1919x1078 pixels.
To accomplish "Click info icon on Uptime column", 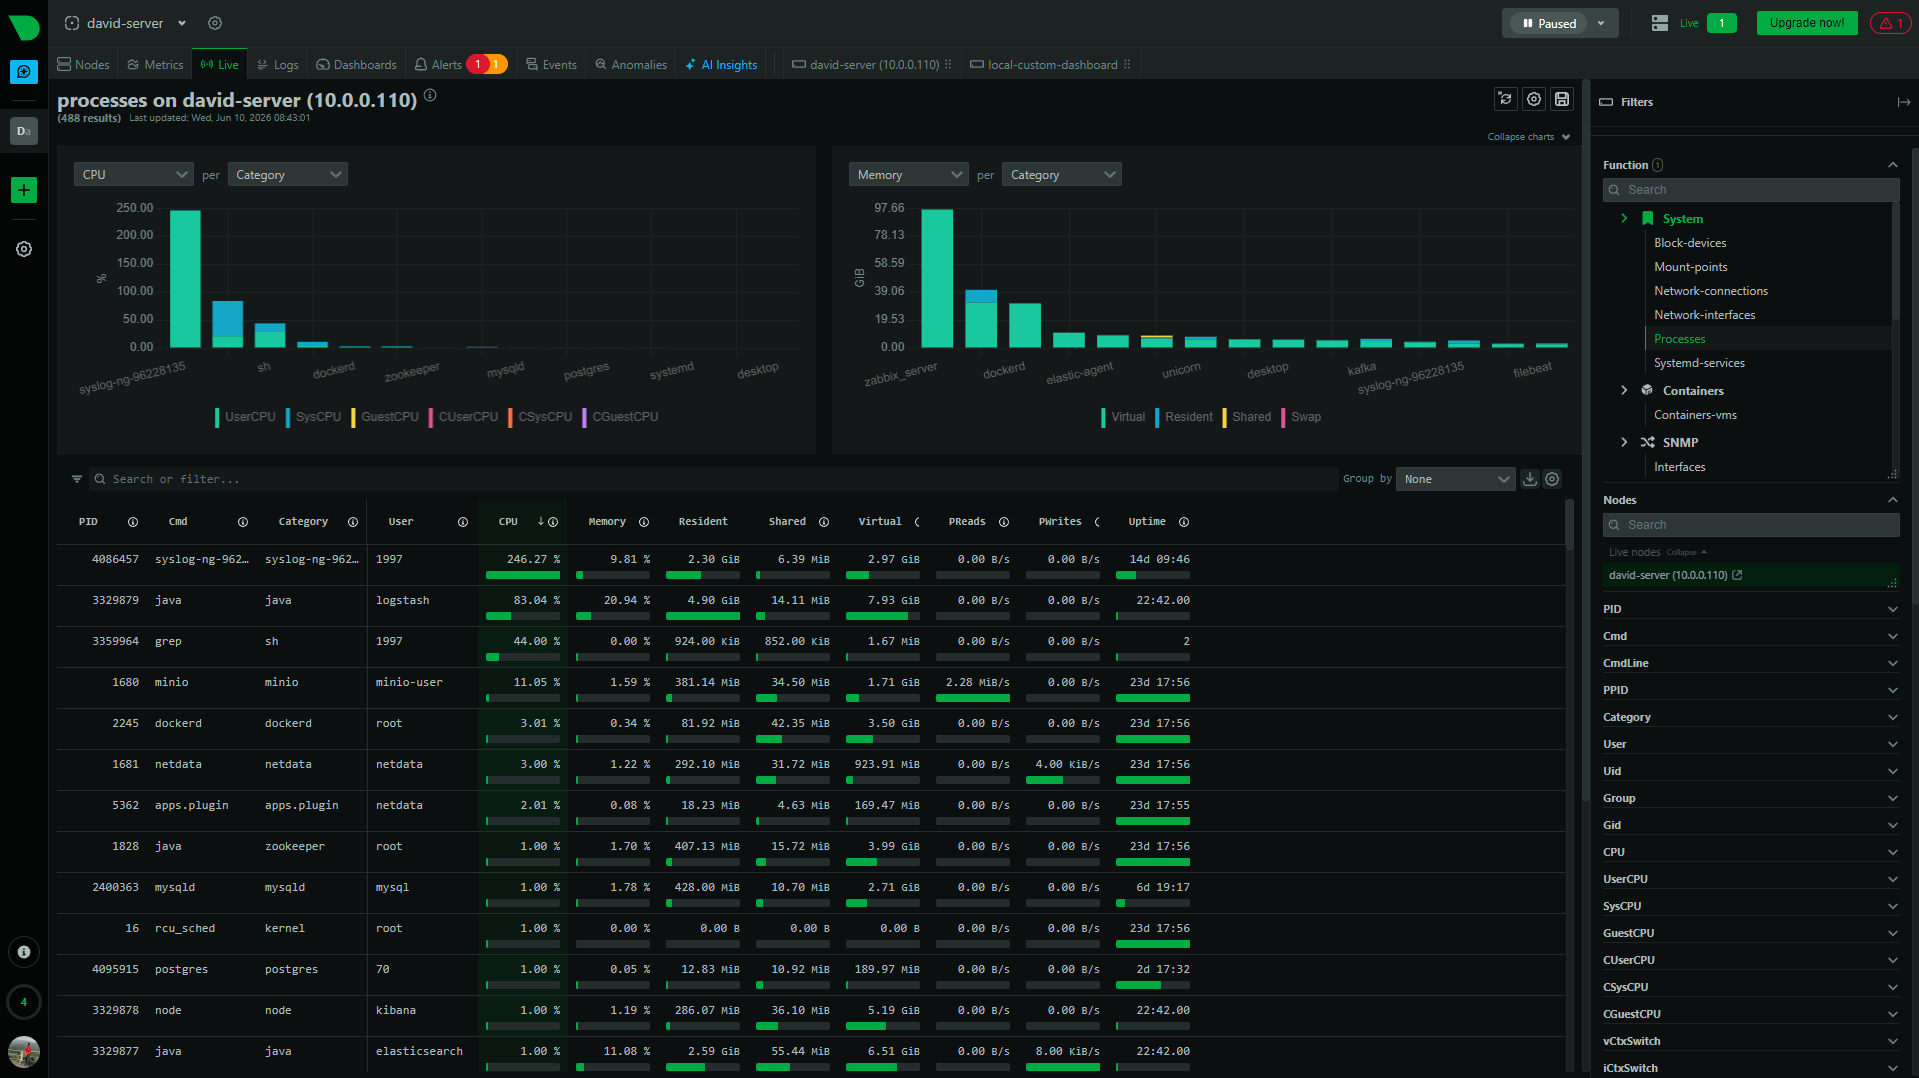I will pyautogui.click(x=1184, y=522).
